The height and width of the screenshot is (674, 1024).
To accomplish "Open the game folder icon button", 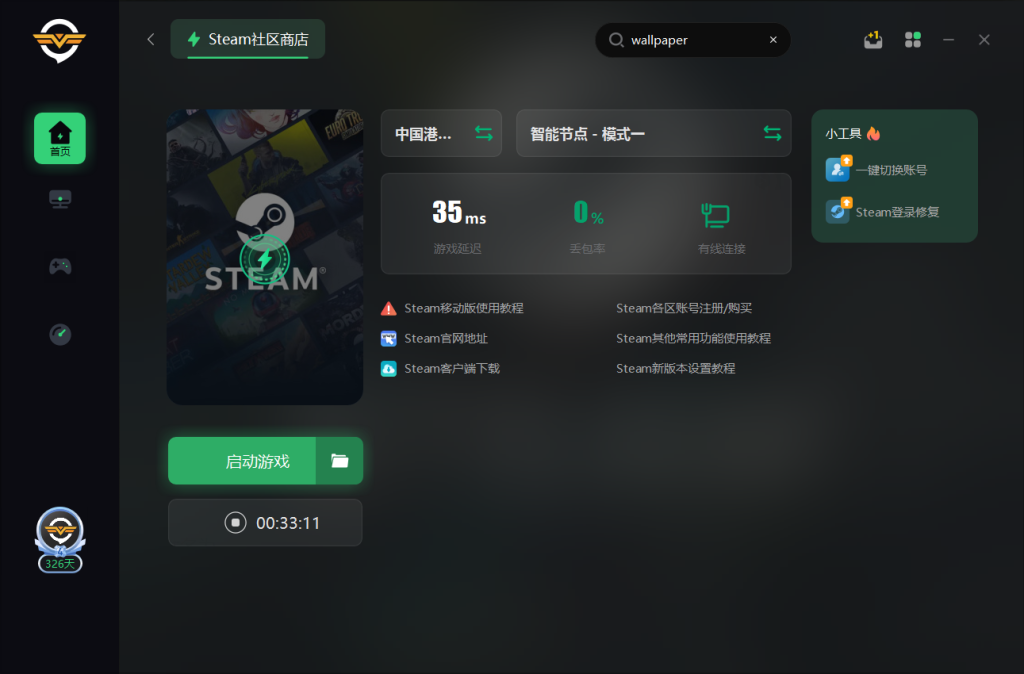I will [x=340, y=460].
